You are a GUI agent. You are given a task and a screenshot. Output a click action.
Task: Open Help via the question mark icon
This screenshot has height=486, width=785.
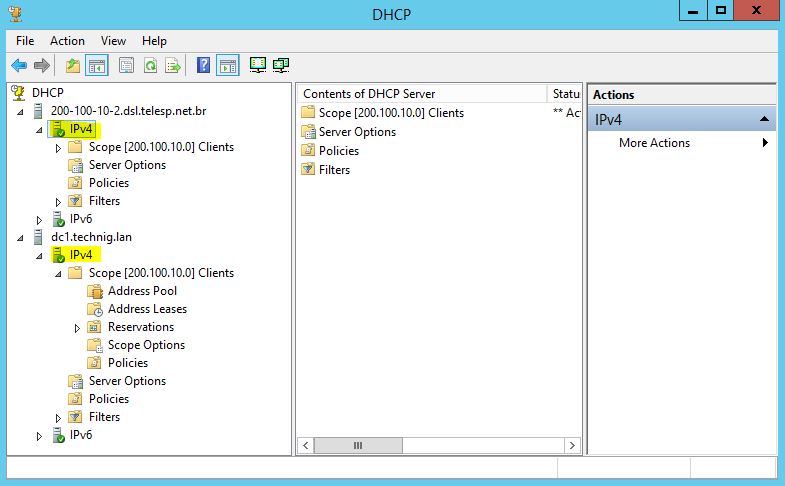203,65
